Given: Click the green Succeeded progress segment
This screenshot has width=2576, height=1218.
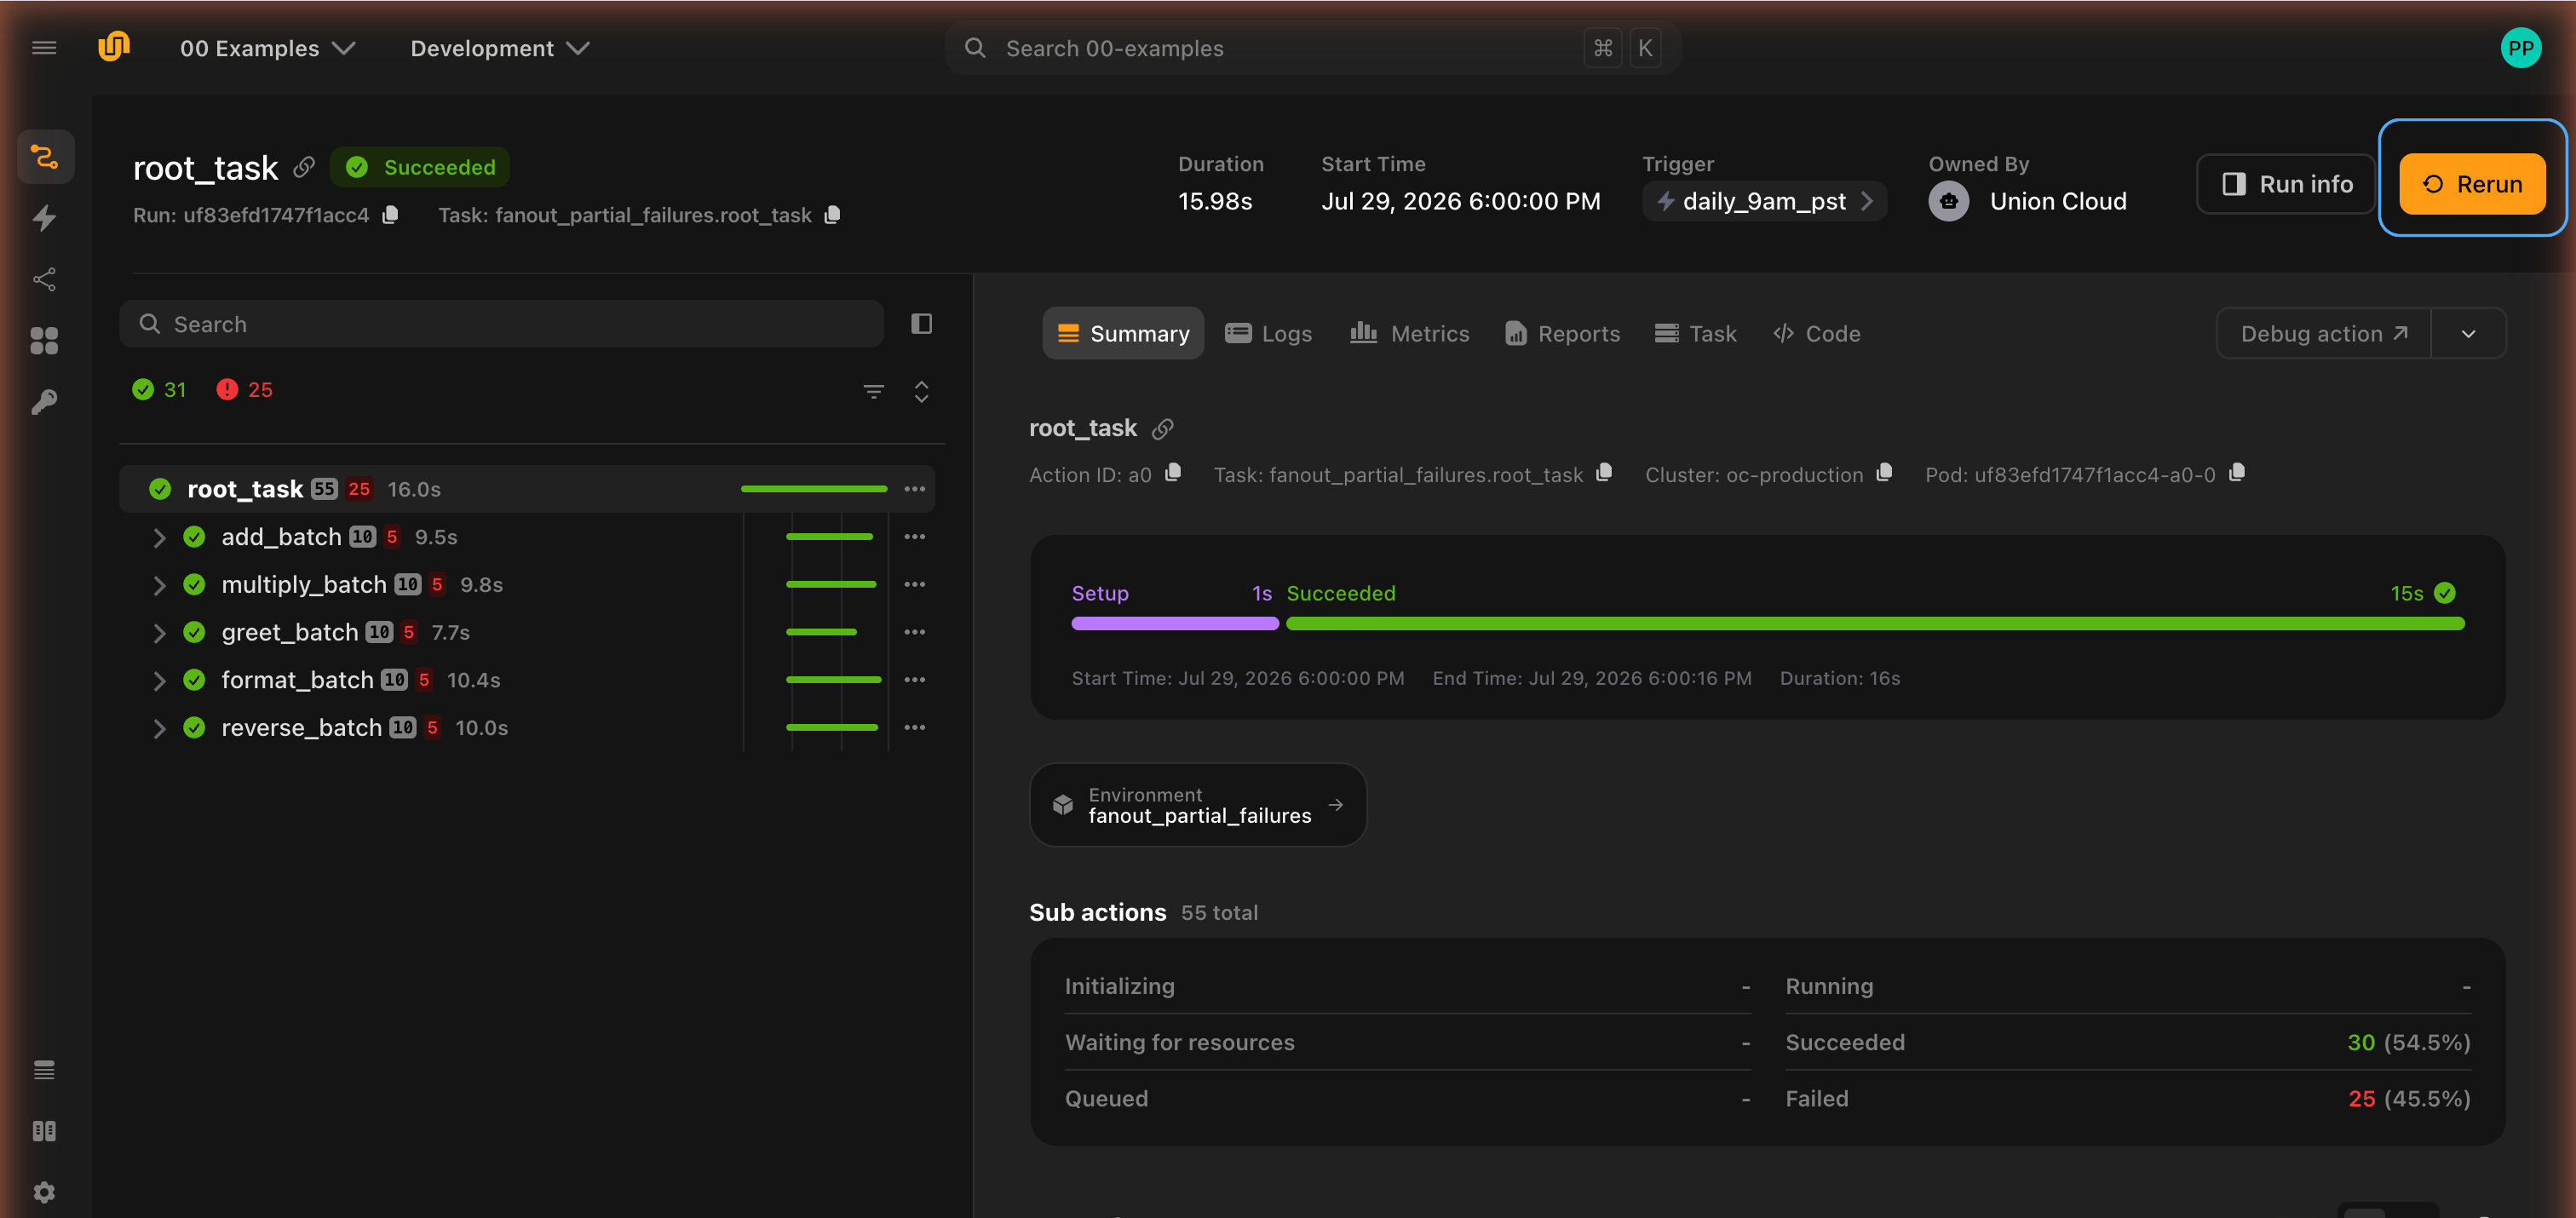Looking at the screenshot, I should point(1874,624).
